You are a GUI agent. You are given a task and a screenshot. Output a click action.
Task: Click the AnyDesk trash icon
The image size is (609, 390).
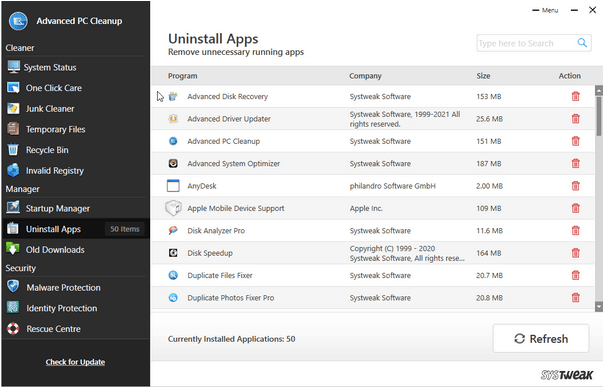[x=576, y=186]
